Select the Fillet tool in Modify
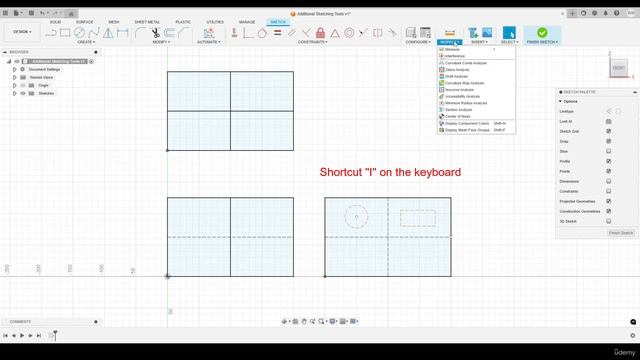 pyautogui.click(x=140, y=33)
